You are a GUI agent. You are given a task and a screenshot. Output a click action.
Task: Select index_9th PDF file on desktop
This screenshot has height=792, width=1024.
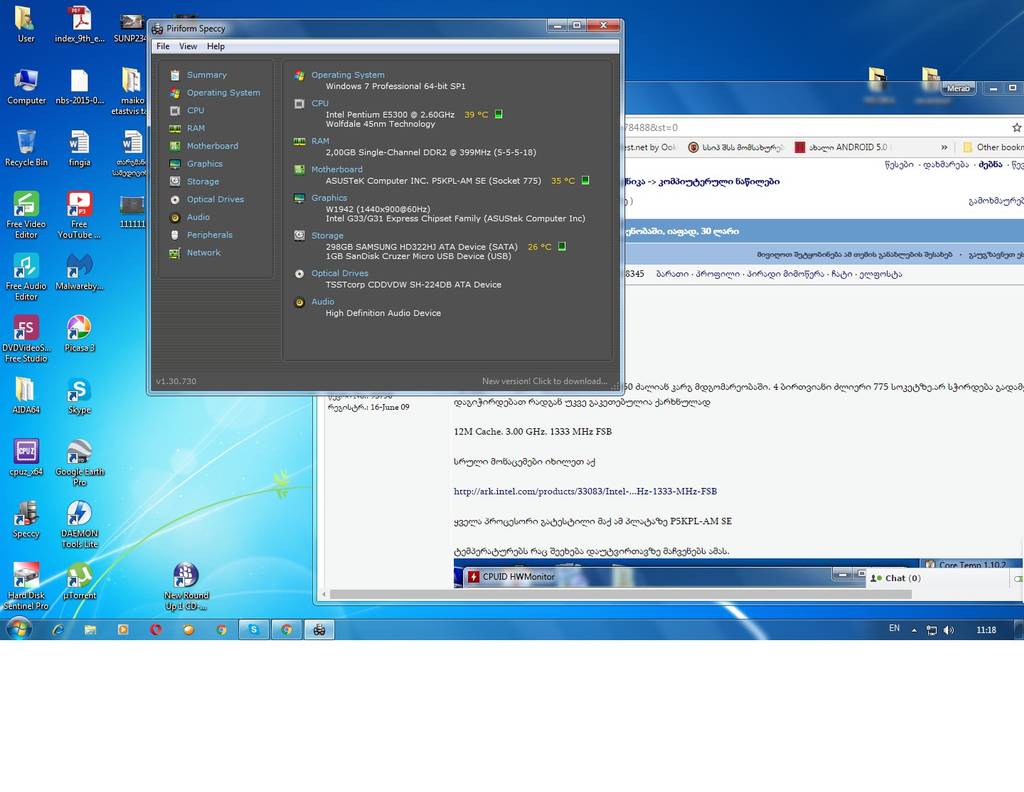click(x=79, y=25)
